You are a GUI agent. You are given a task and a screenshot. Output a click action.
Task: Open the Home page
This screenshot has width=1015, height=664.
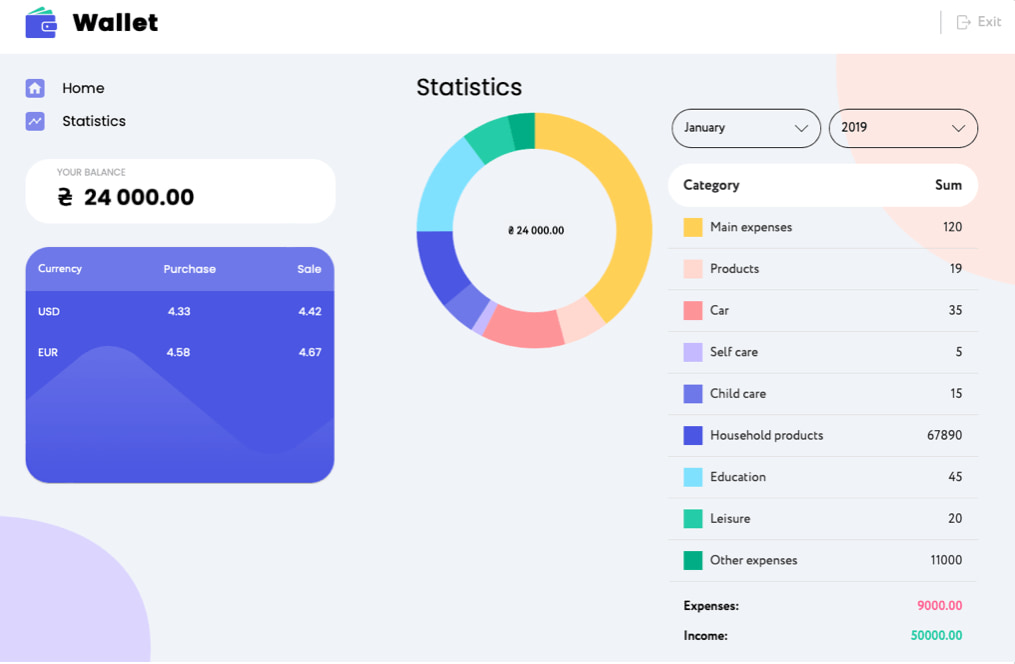tap(83, 88)
